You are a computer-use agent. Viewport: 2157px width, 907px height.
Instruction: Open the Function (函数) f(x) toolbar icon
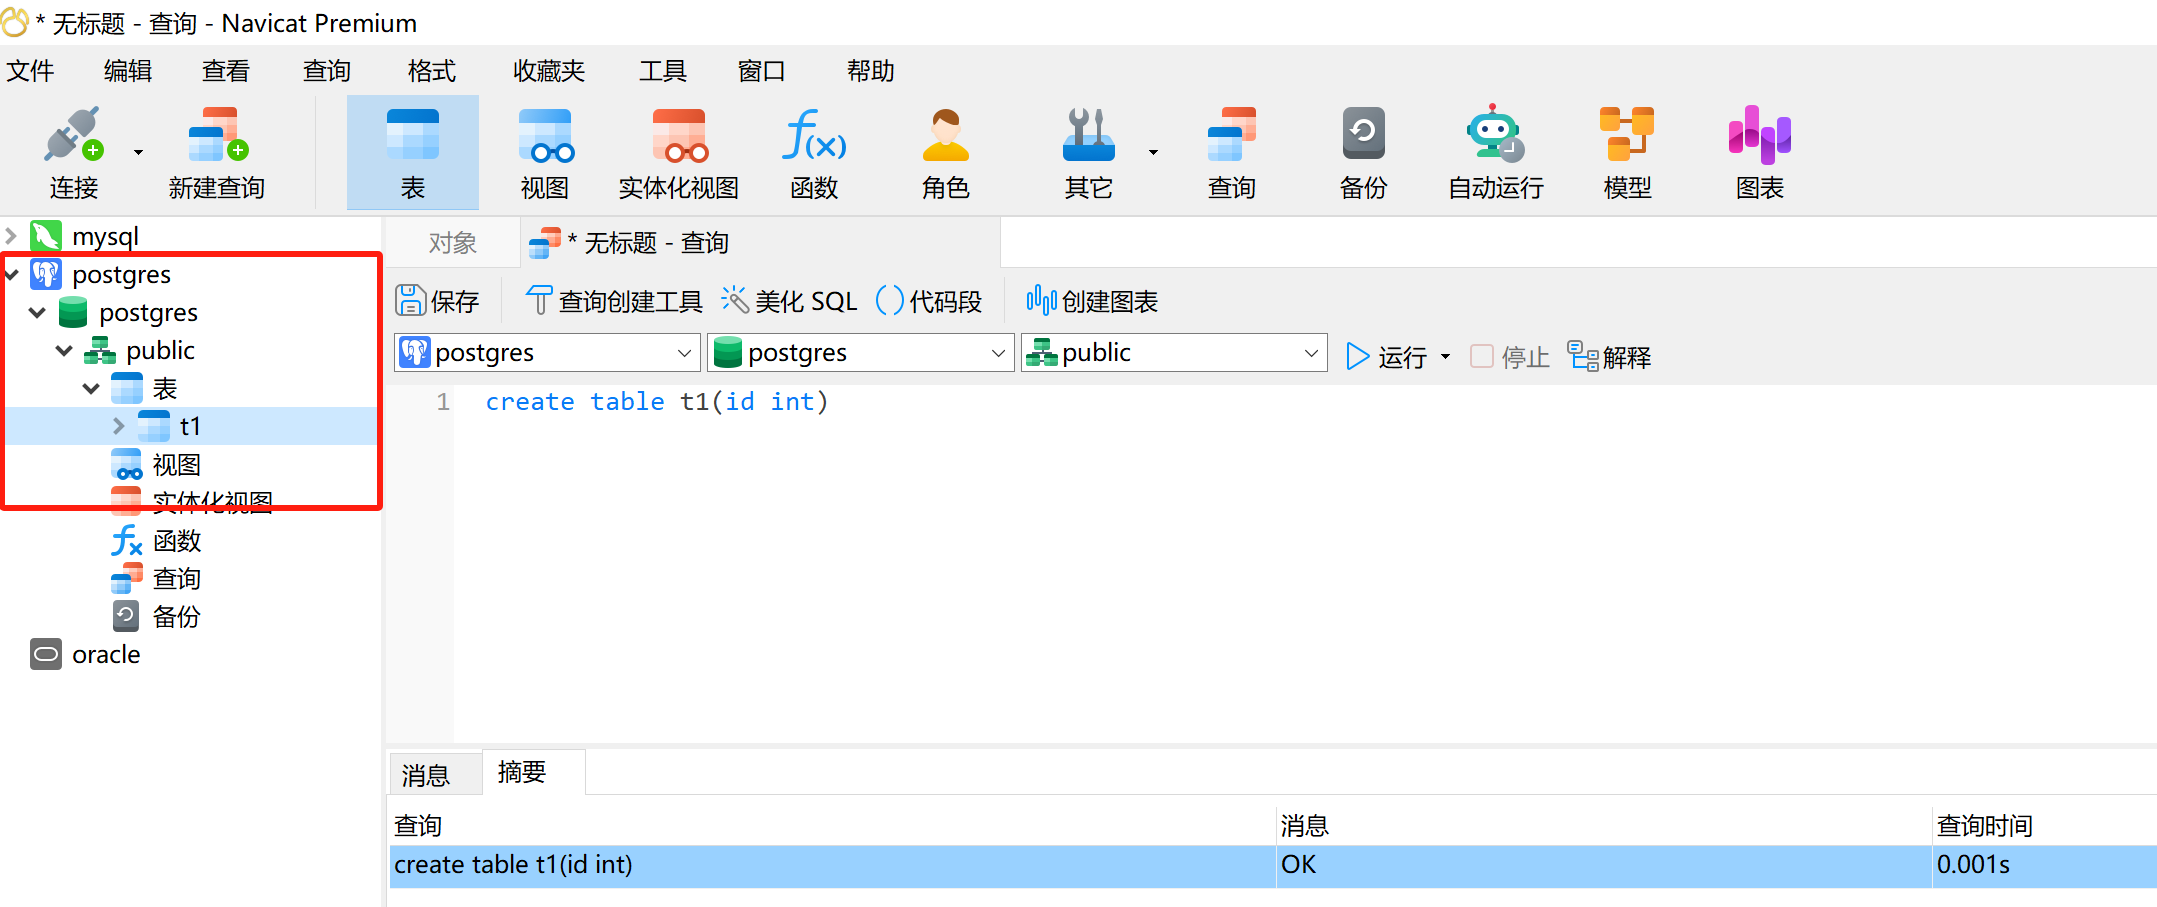pos(813,135)
